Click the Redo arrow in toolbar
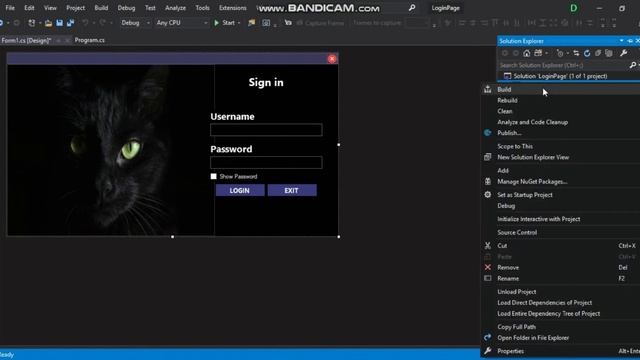Viewport: 640px width, 360px height. [x=102, y=23]
